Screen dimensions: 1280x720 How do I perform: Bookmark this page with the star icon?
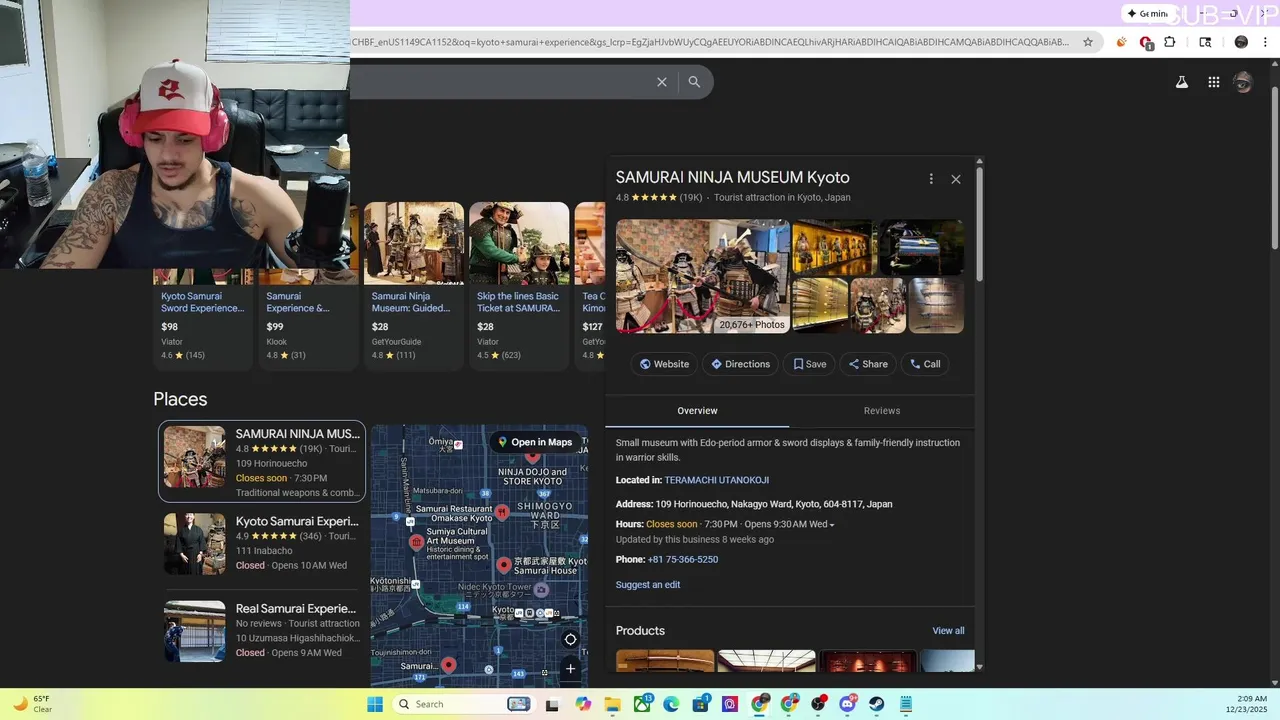click(x=1089, y=42)
